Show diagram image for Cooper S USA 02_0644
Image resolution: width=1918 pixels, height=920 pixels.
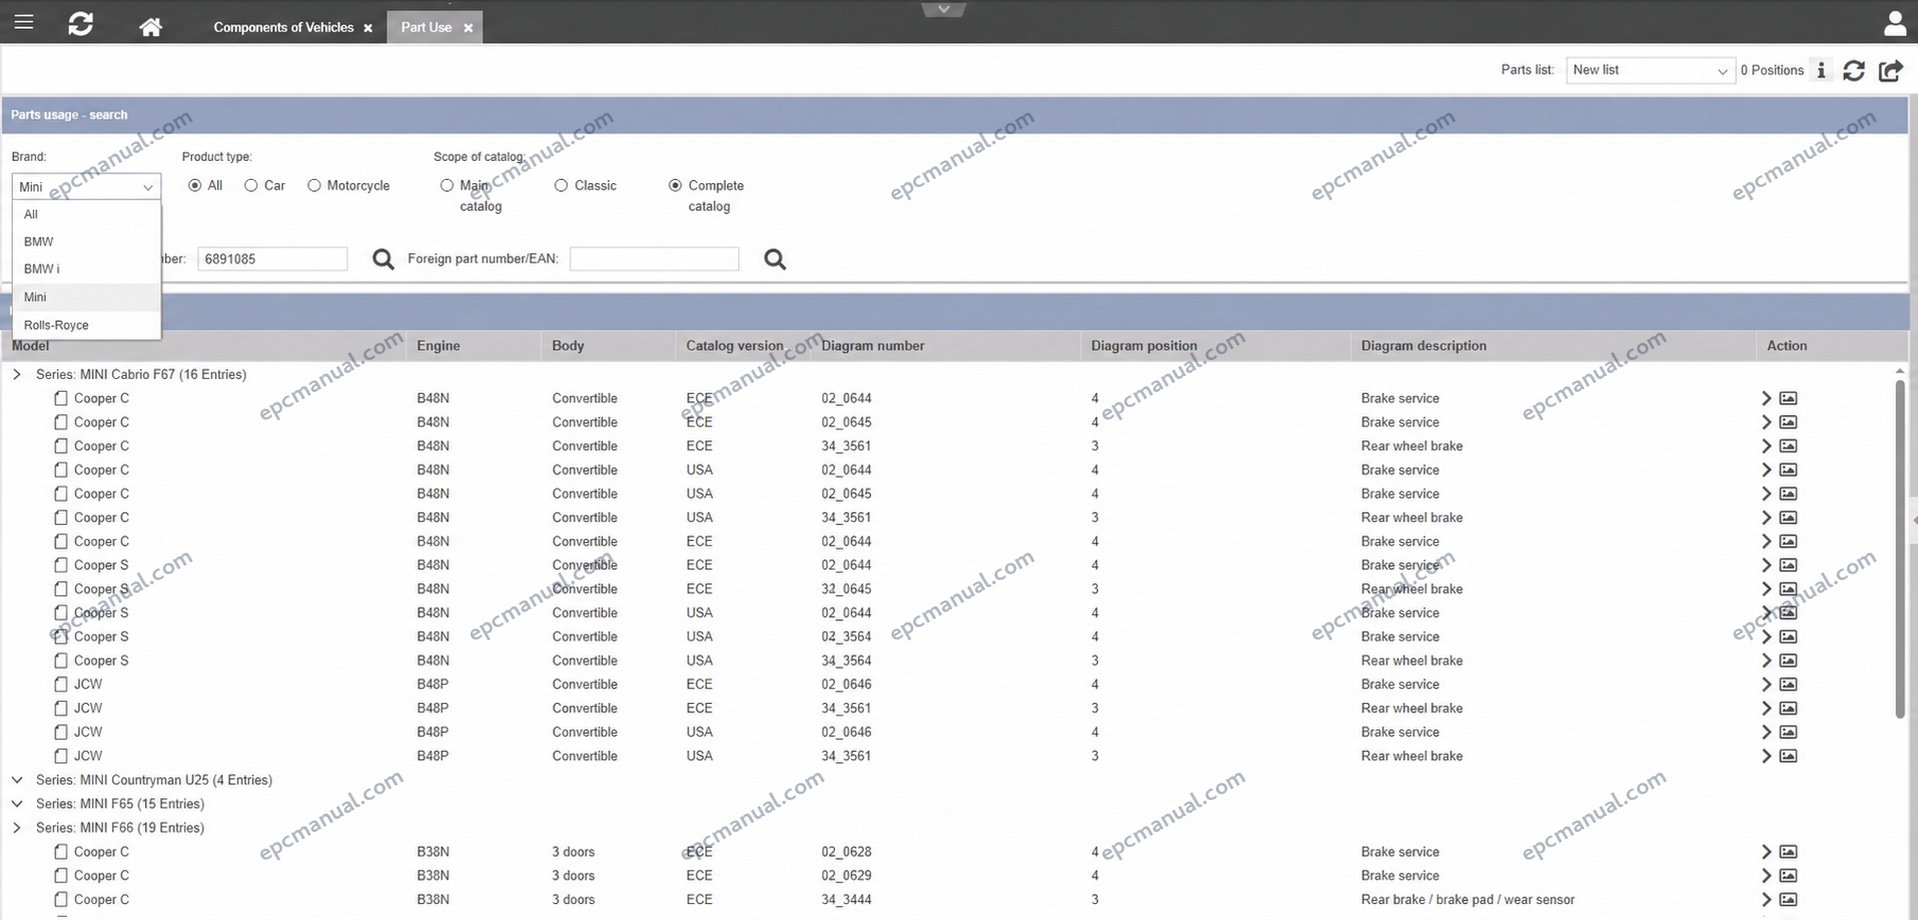(1788, 613)
